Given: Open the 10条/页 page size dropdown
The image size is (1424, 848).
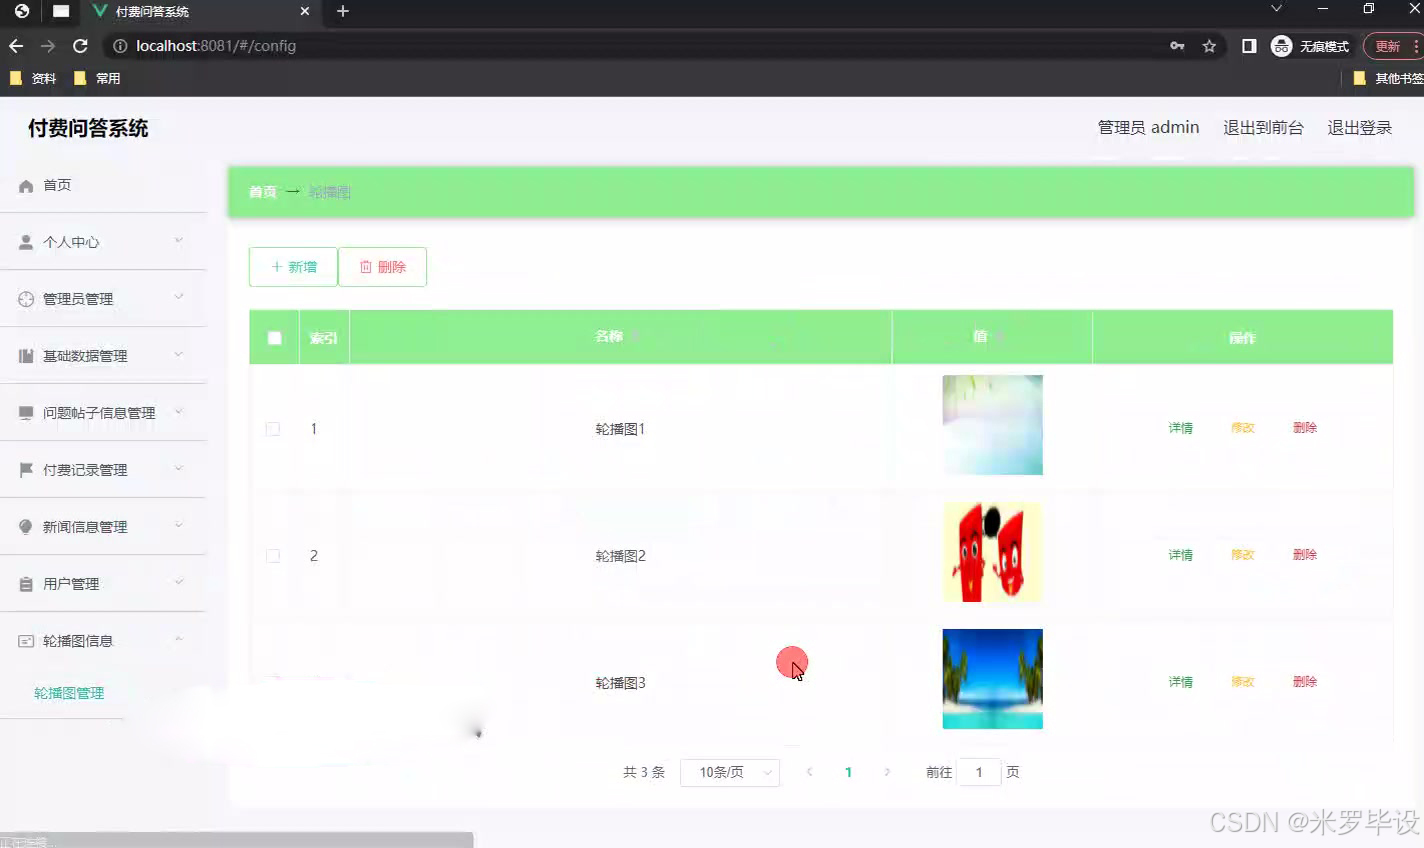Looking at the screenshot, I should coord(730,772).
